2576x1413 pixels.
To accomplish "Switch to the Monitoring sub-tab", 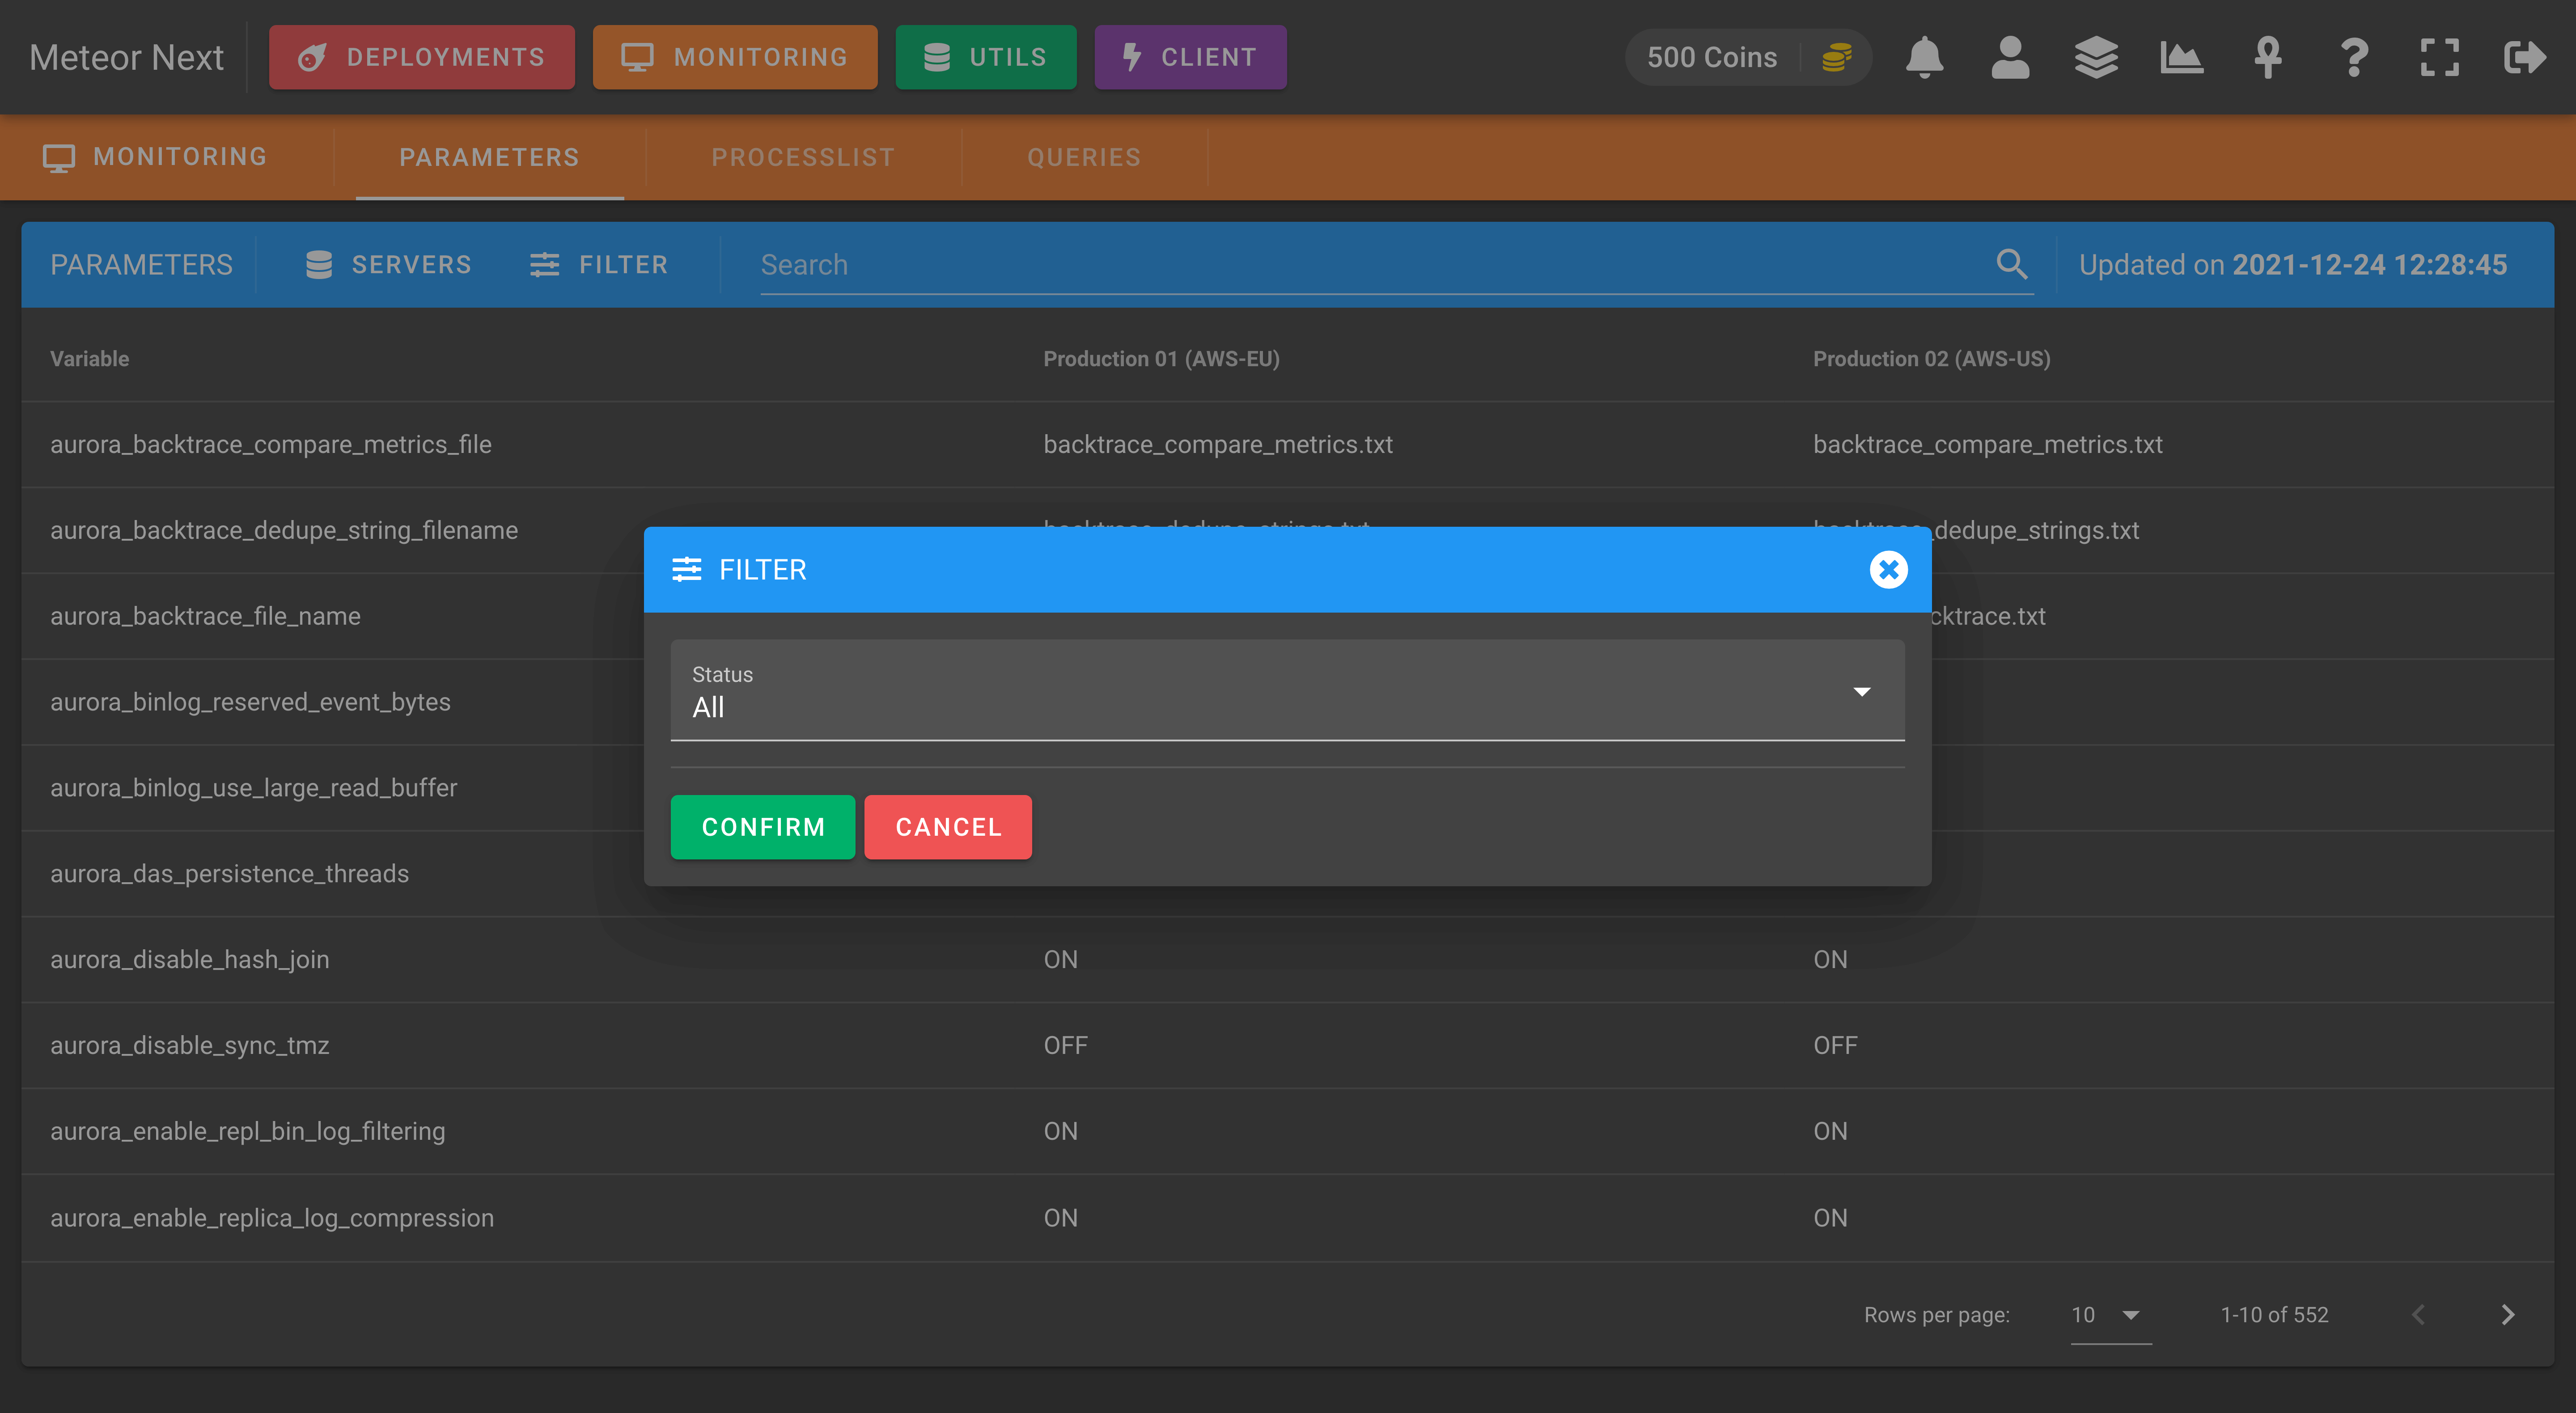I will click(156, 157).
